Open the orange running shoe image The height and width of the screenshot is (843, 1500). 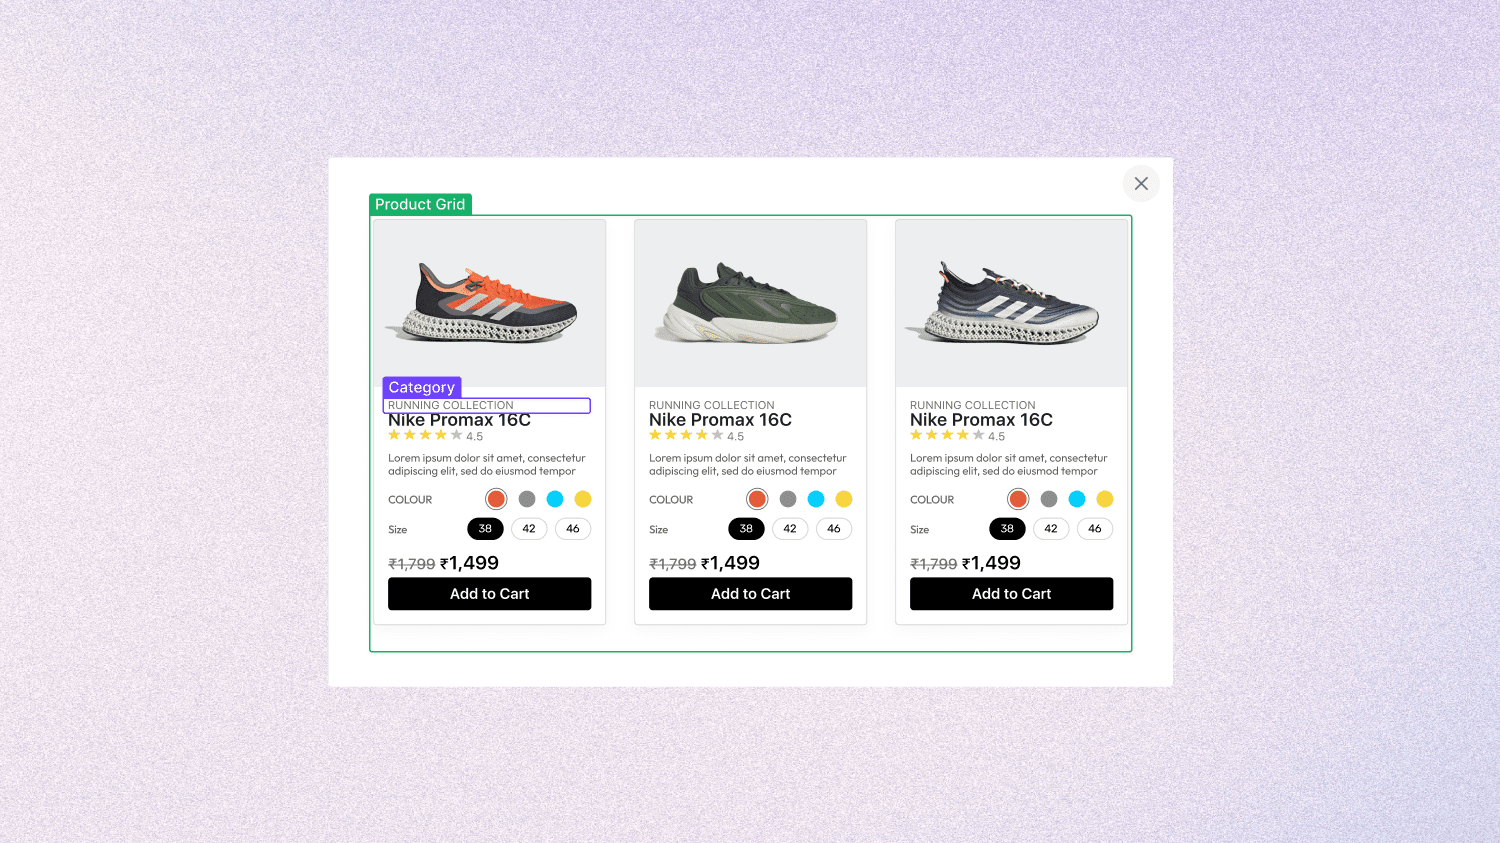[489, 303]
